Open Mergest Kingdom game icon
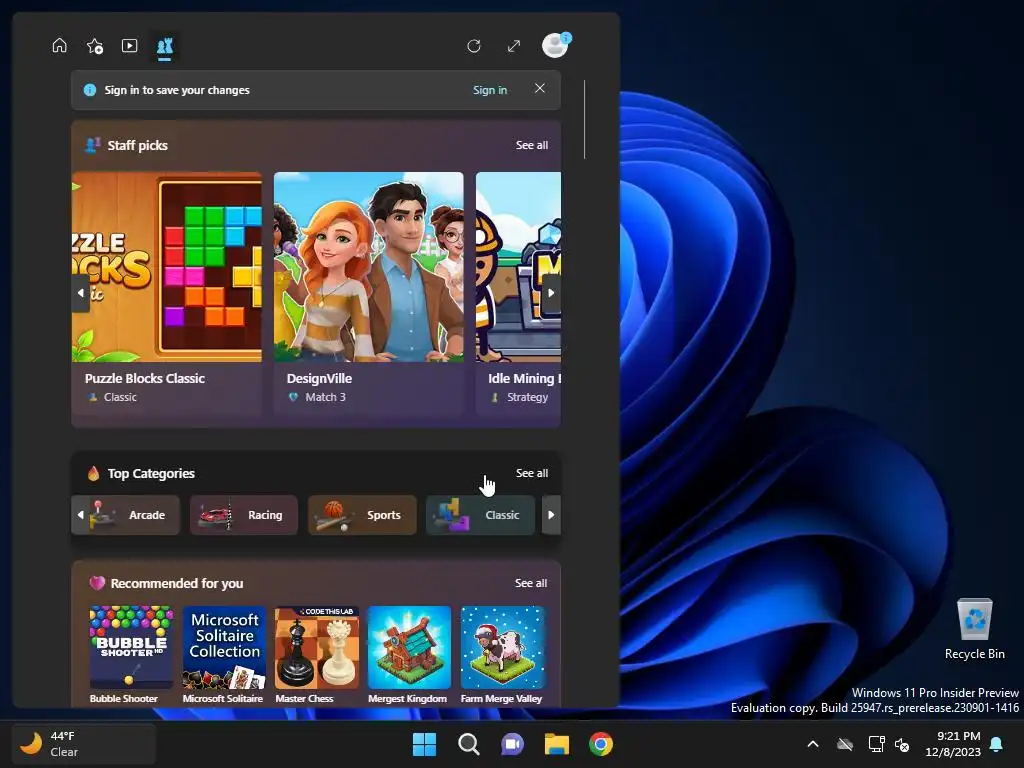Screen dimensions: 1024x768 409,647
